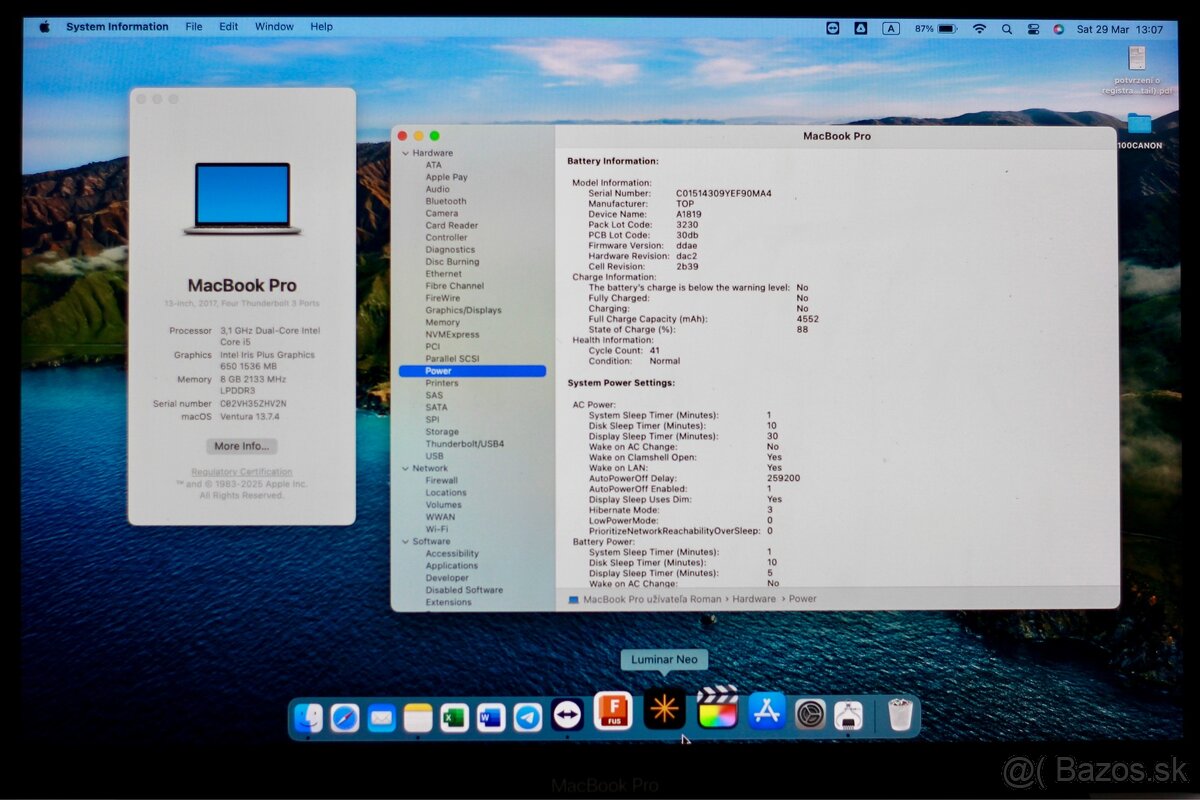1200x800 pixels.
Task: Collapse the Network section in the sidebar
Action: point(405,467)
